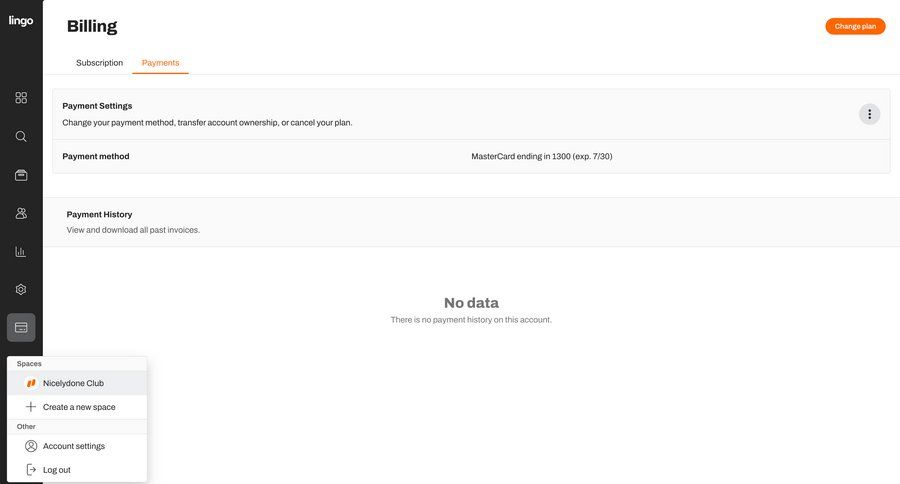This screenshot has width=900, height=484.
Task: Select the billing card icon in sidebar
Action: click(x=21, y=327)
